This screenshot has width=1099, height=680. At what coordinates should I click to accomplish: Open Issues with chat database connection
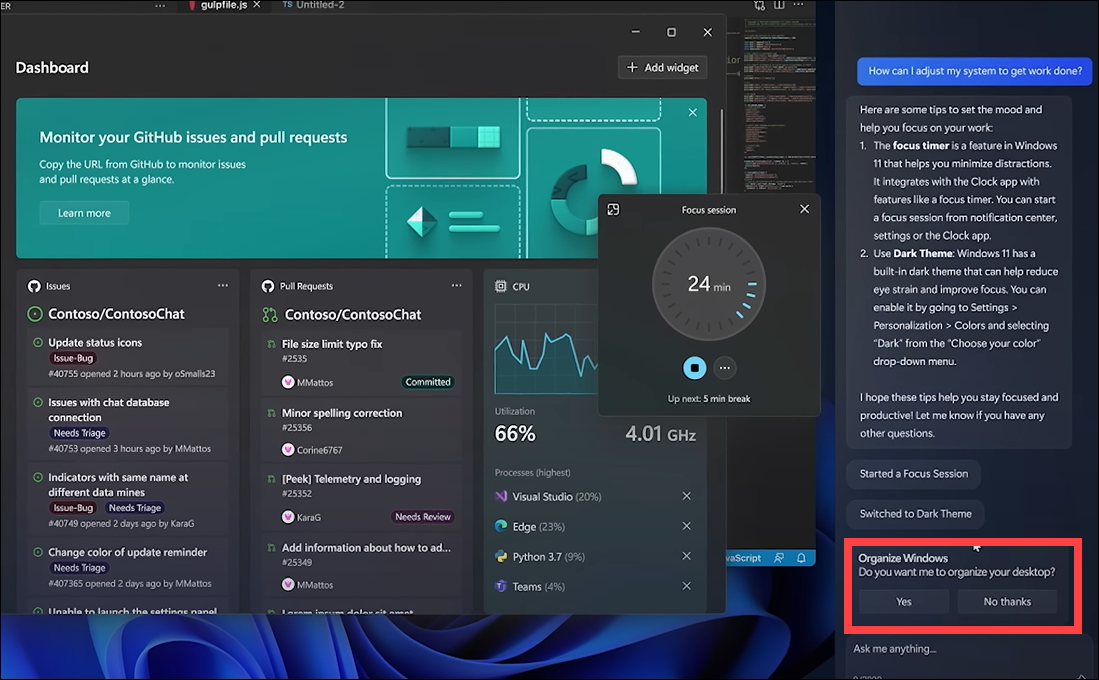pyautogui.click(x=109, y=409)
